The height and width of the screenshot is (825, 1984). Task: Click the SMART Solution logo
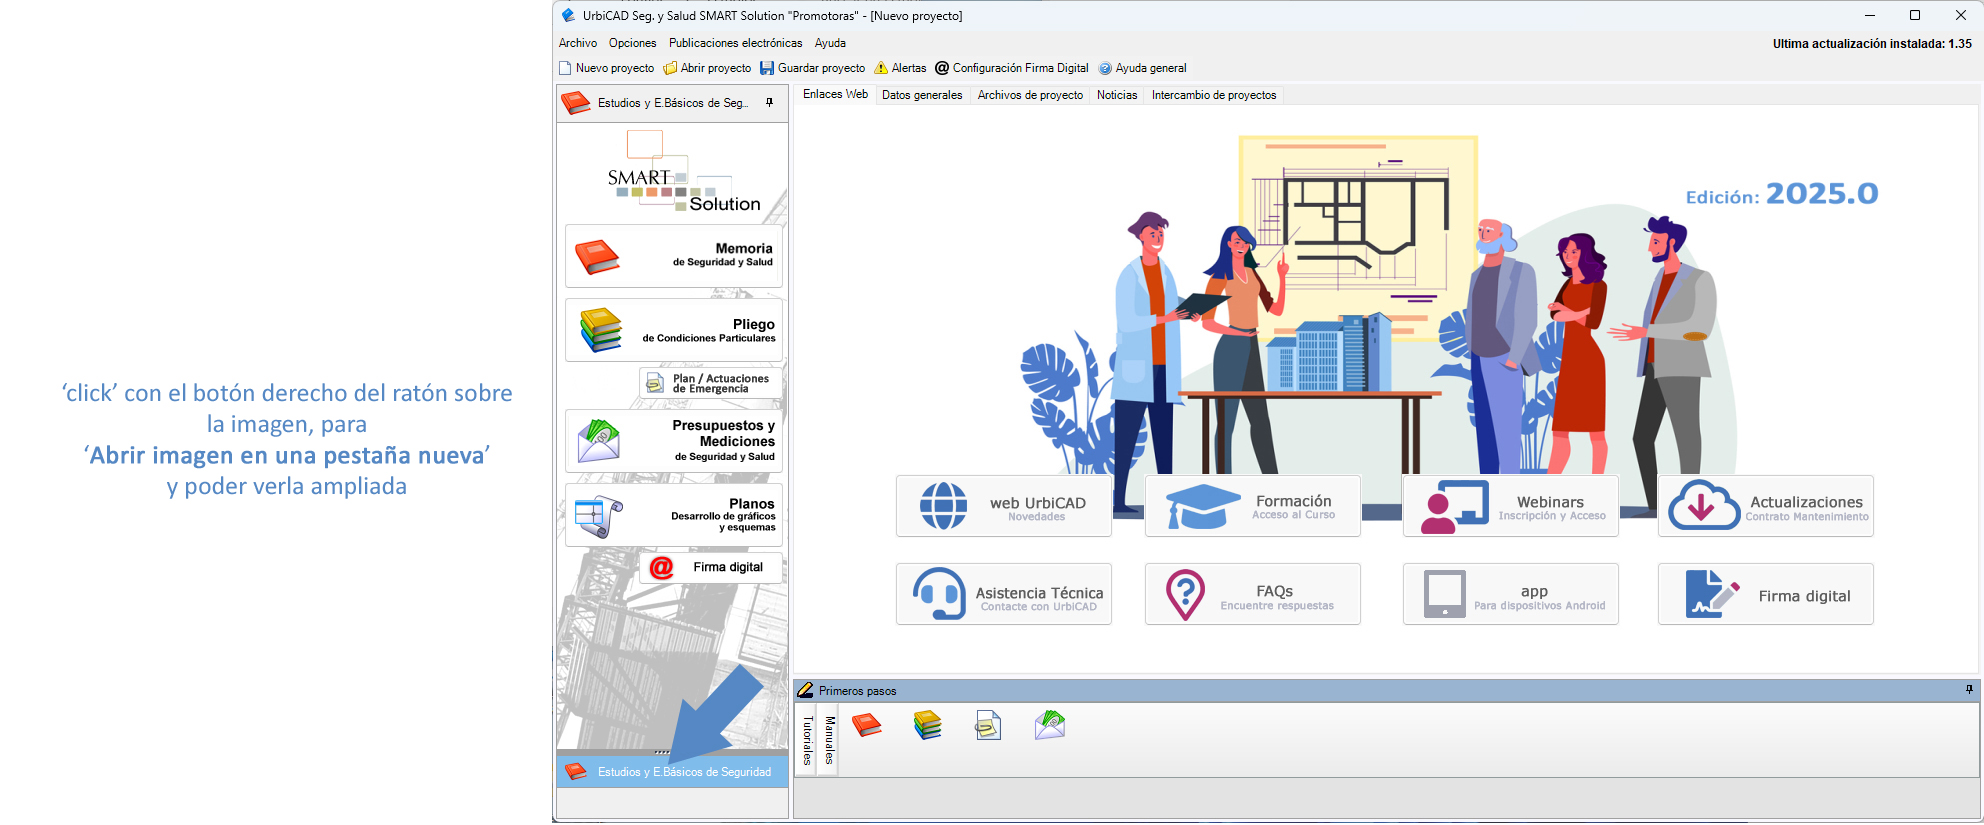point(684,172)
